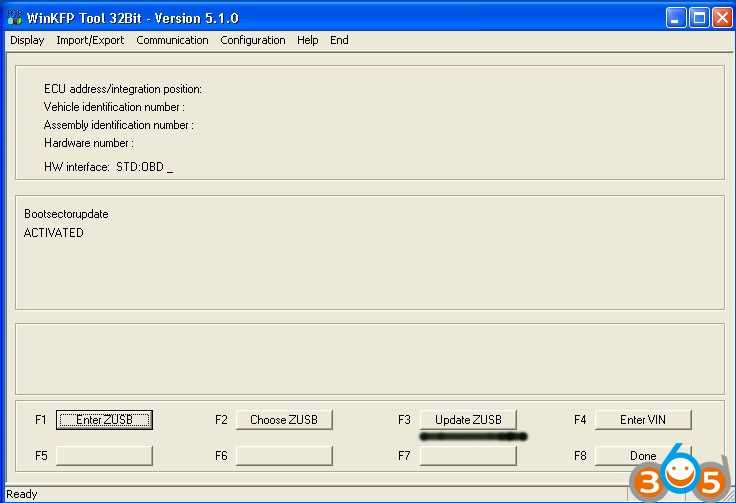Screen dimensions: 736x503
Task: Click the Done button
Action: tap(642, 456)
